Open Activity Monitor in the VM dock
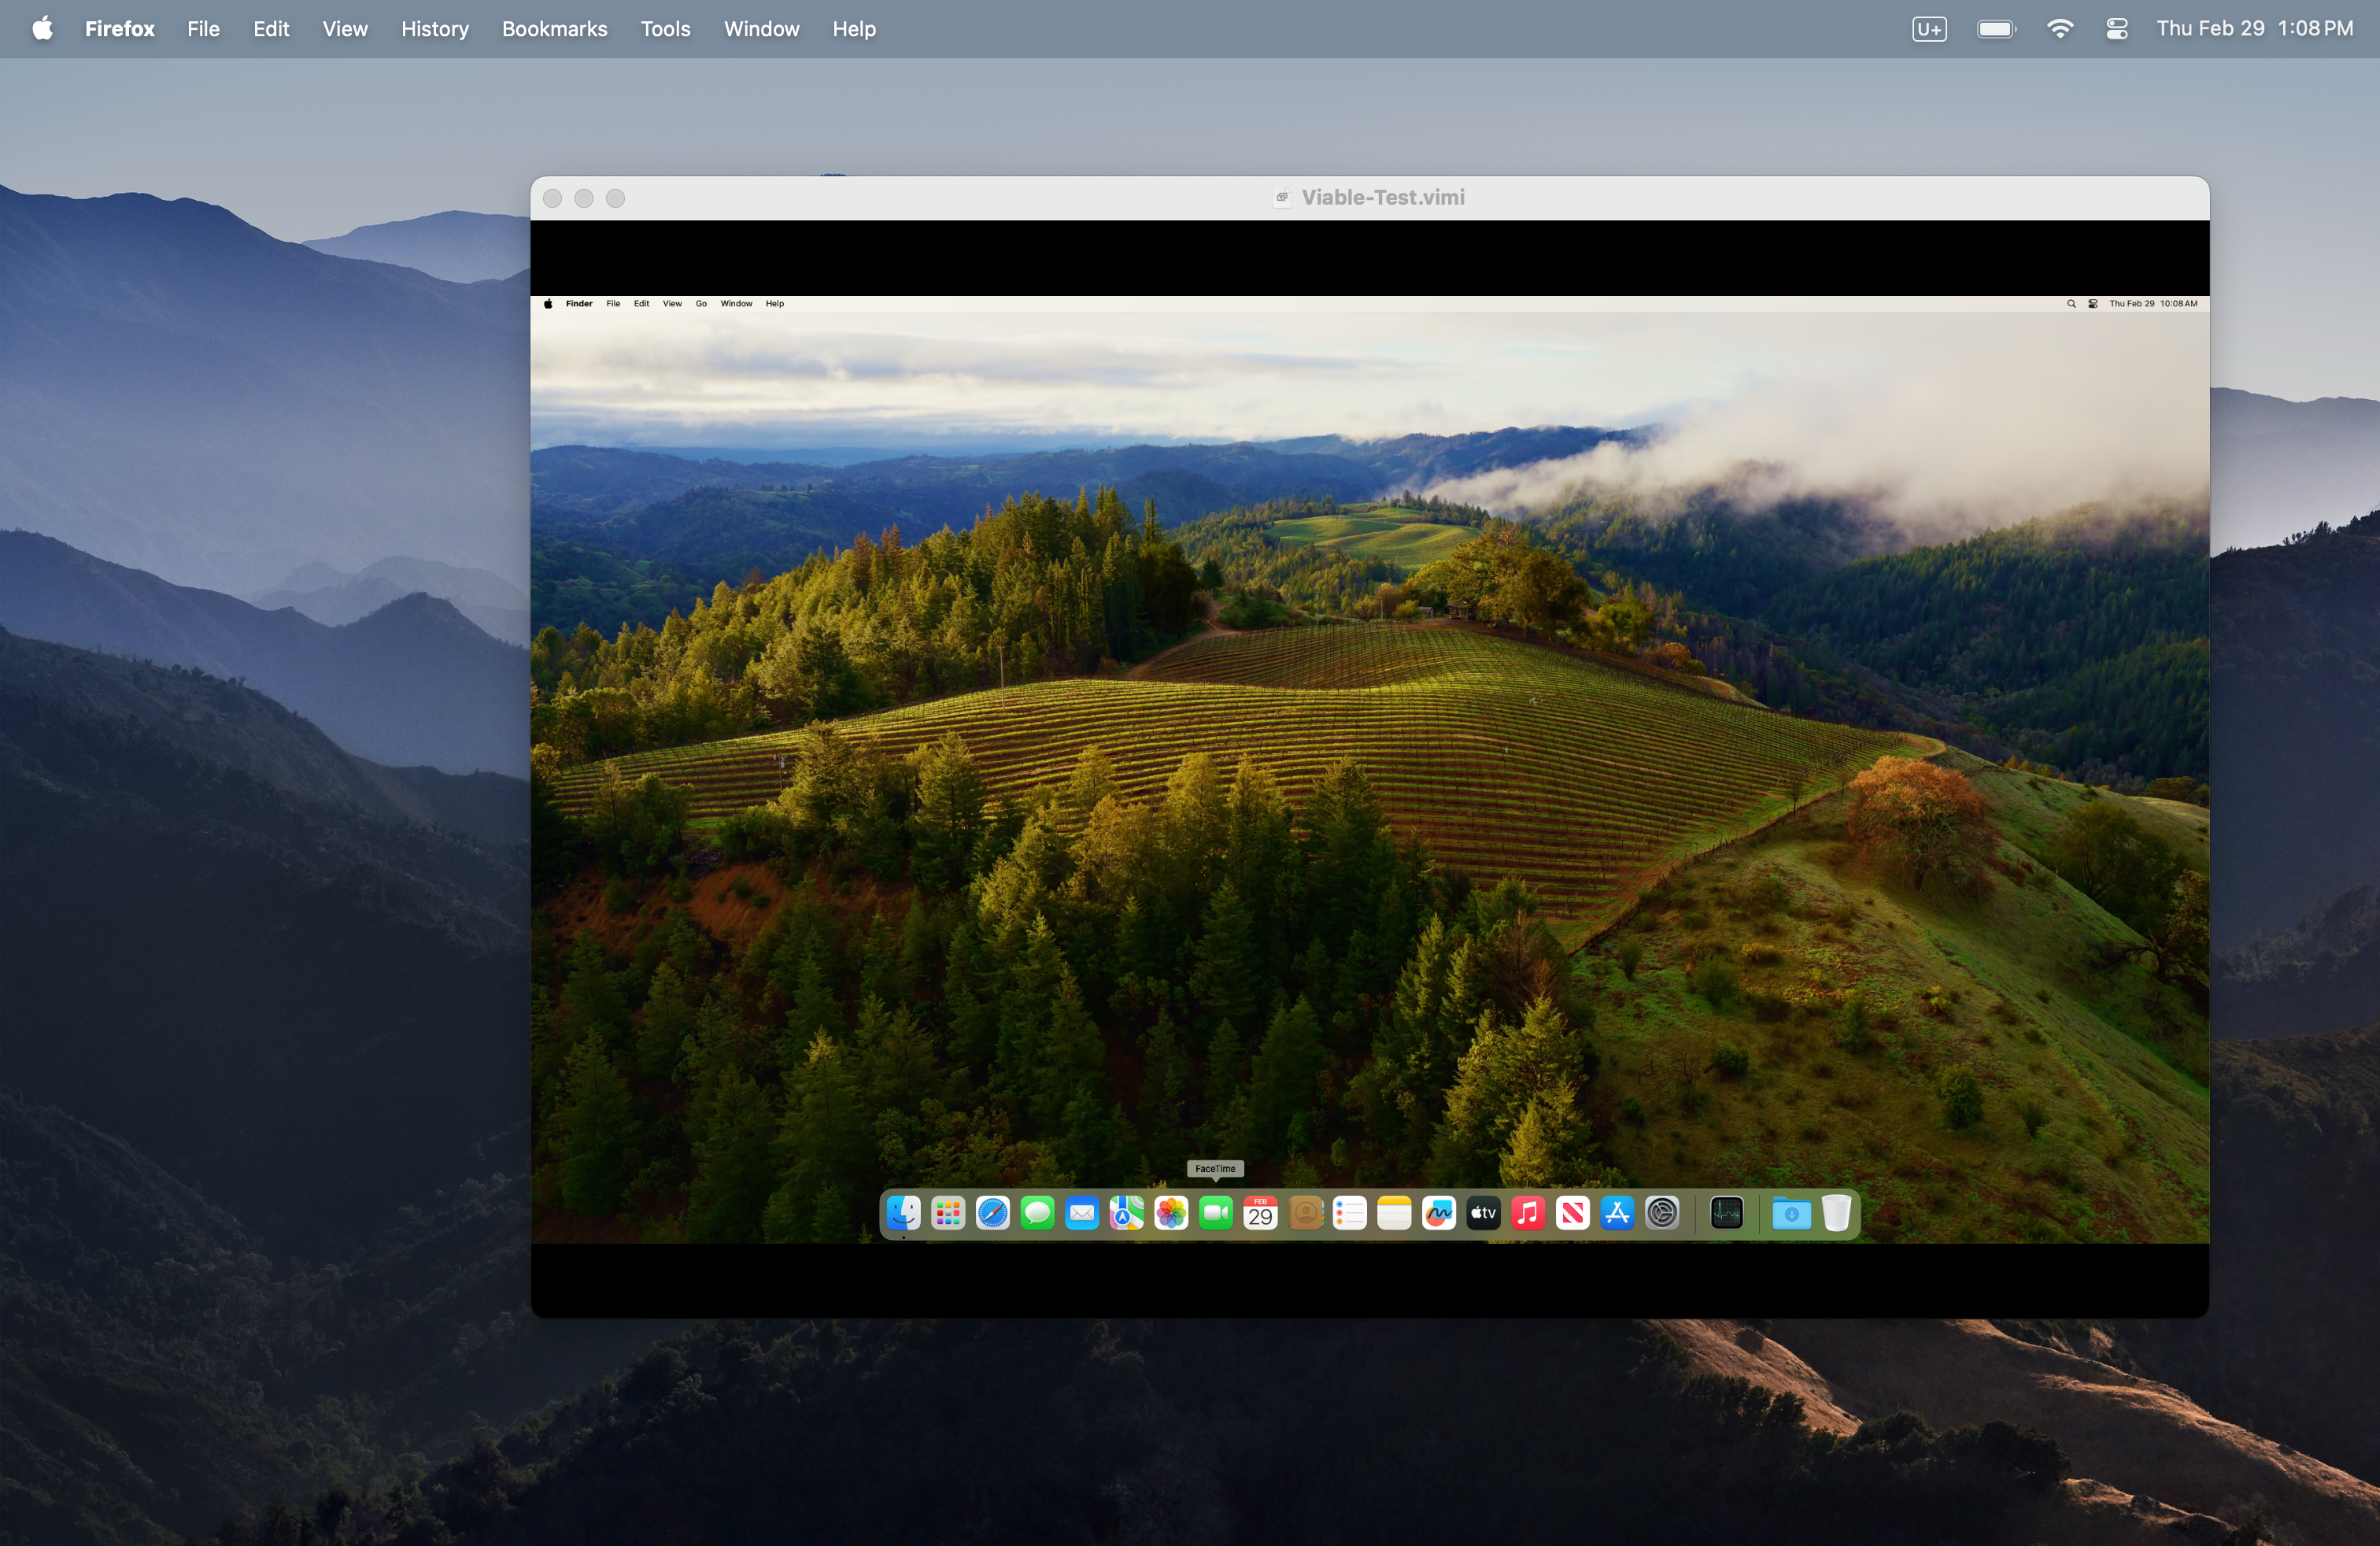Image resolution: width=2380 pixels, height=1546 pixels. pos(1727,1214)
